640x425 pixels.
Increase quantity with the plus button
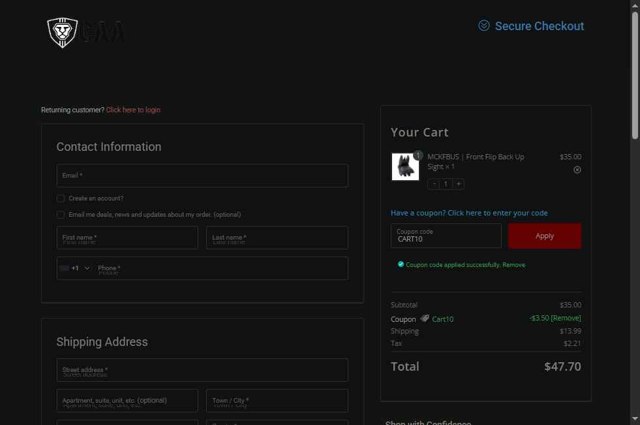(x=458, y=184)
